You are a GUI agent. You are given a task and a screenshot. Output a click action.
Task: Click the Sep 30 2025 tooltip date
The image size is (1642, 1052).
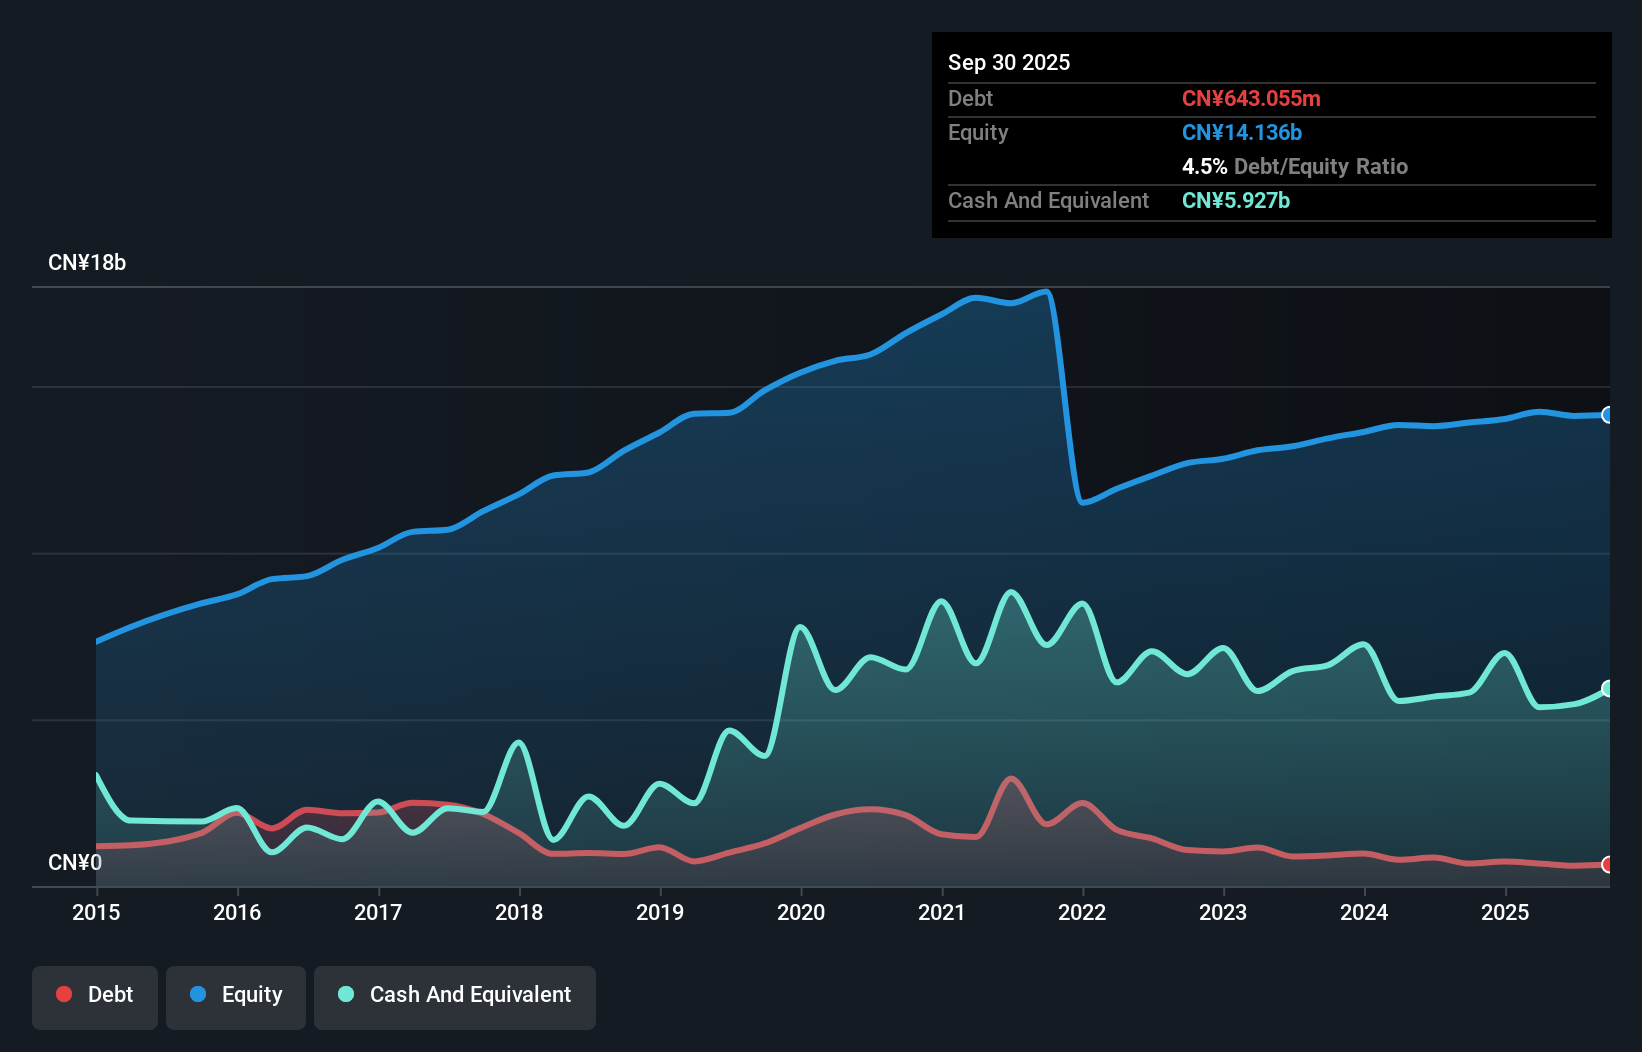point(1008,62)
